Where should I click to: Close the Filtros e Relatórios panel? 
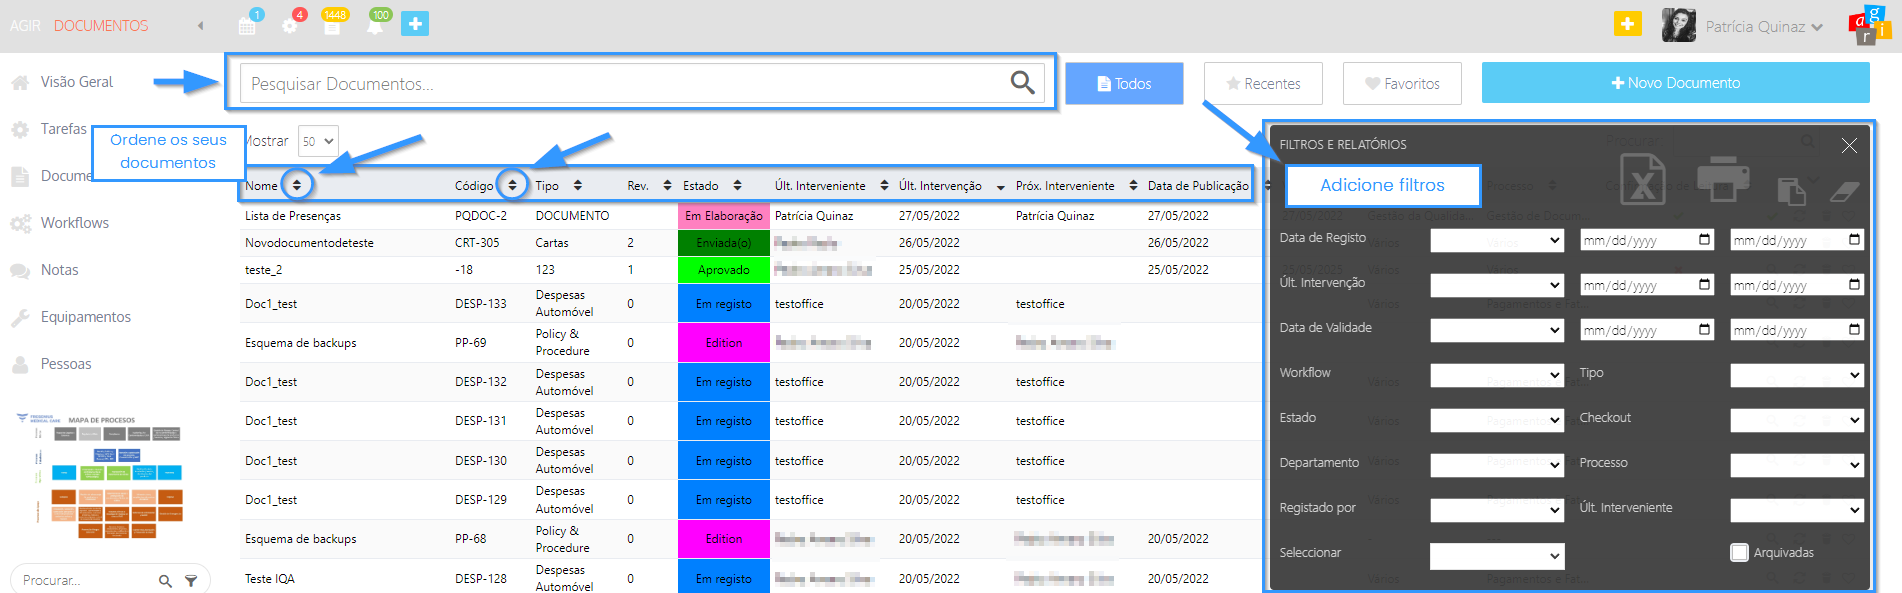pyautogui.click(x=1849, y=146)
